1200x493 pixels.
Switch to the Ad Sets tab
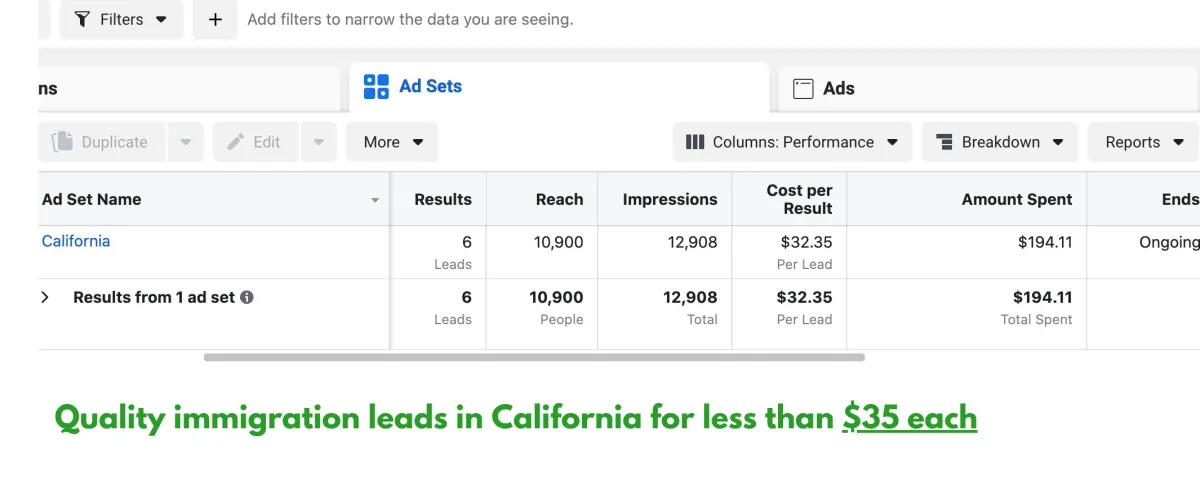tap(430, 87)
